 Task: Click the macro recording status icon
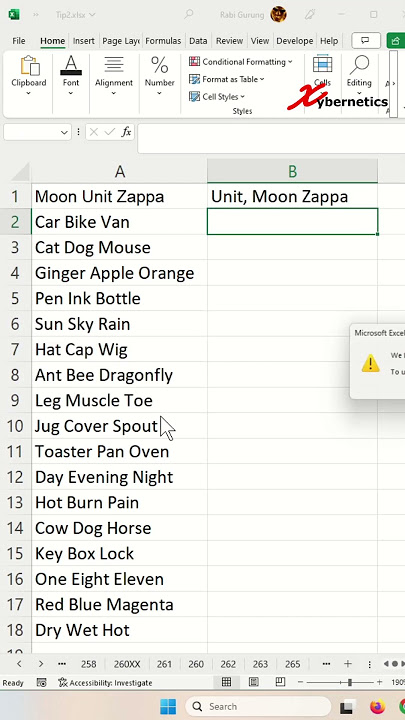[x=41, y=683]
